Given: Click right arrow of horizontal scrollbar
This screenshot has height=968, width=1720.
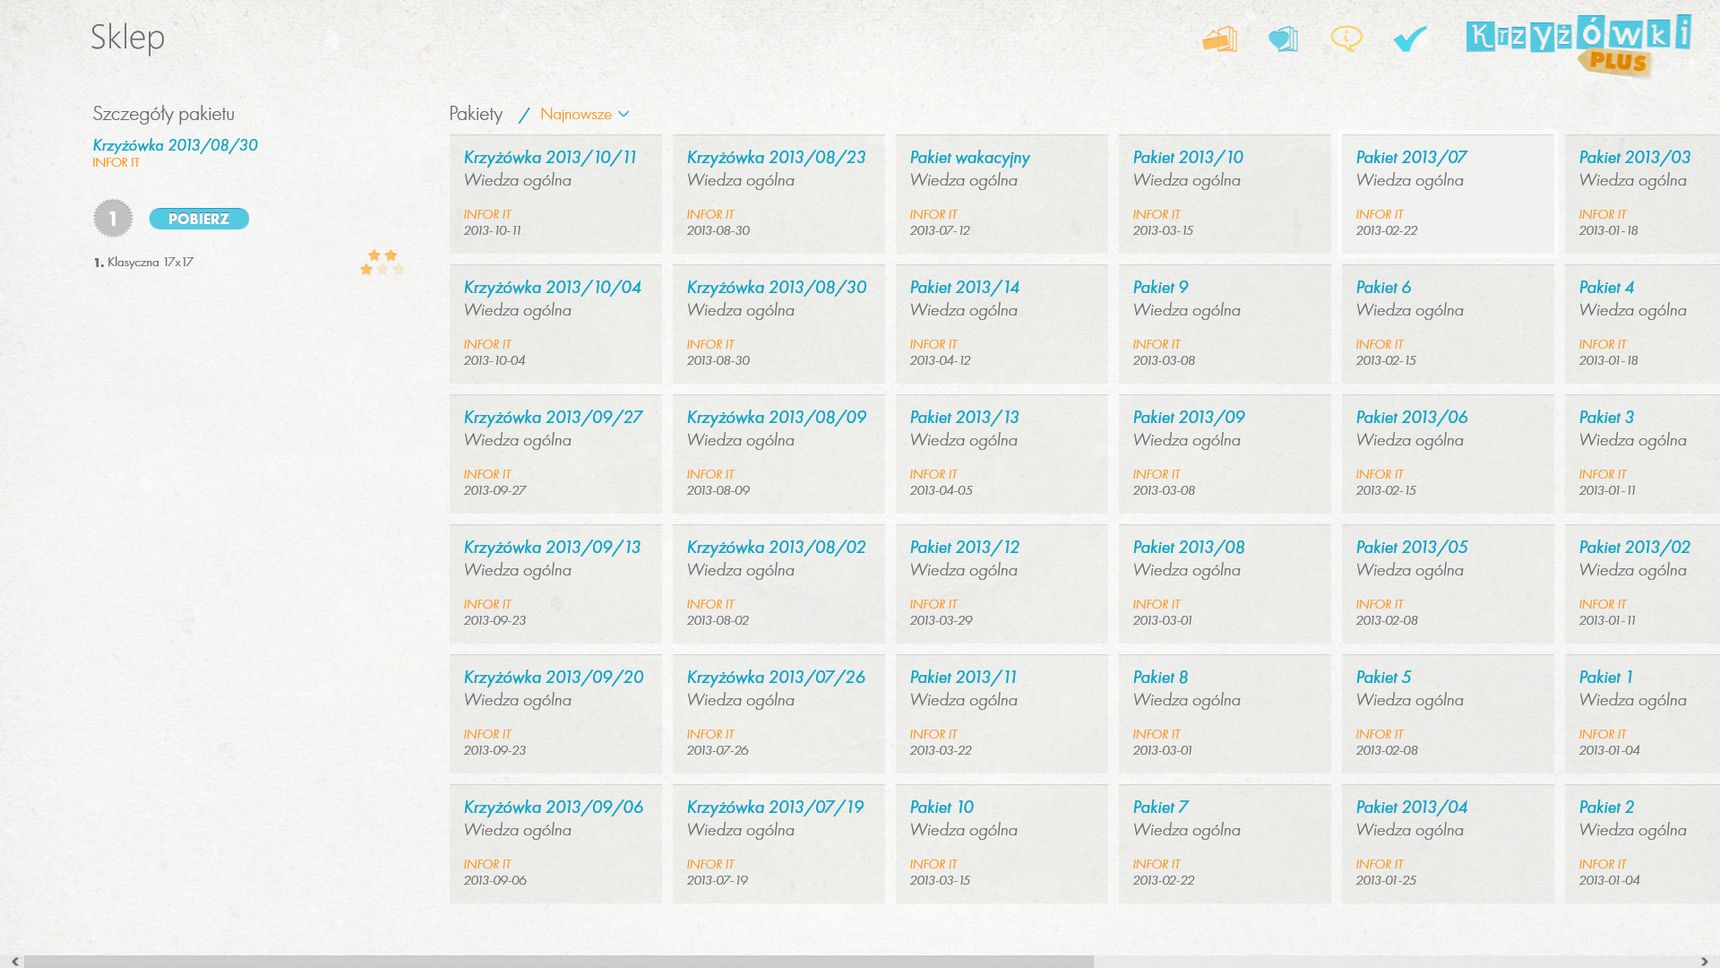Looking at the screenshot, I should click(x=1704, y=961).
